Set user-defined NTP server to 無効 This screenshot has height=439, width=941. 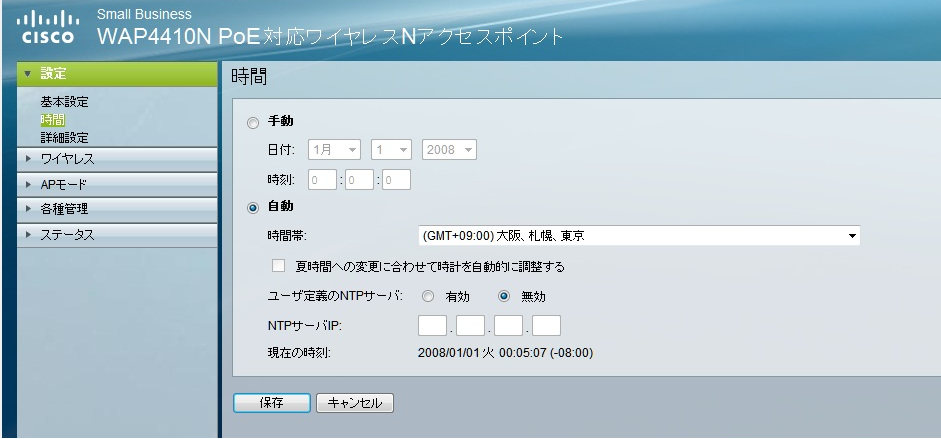pos(504,296)
